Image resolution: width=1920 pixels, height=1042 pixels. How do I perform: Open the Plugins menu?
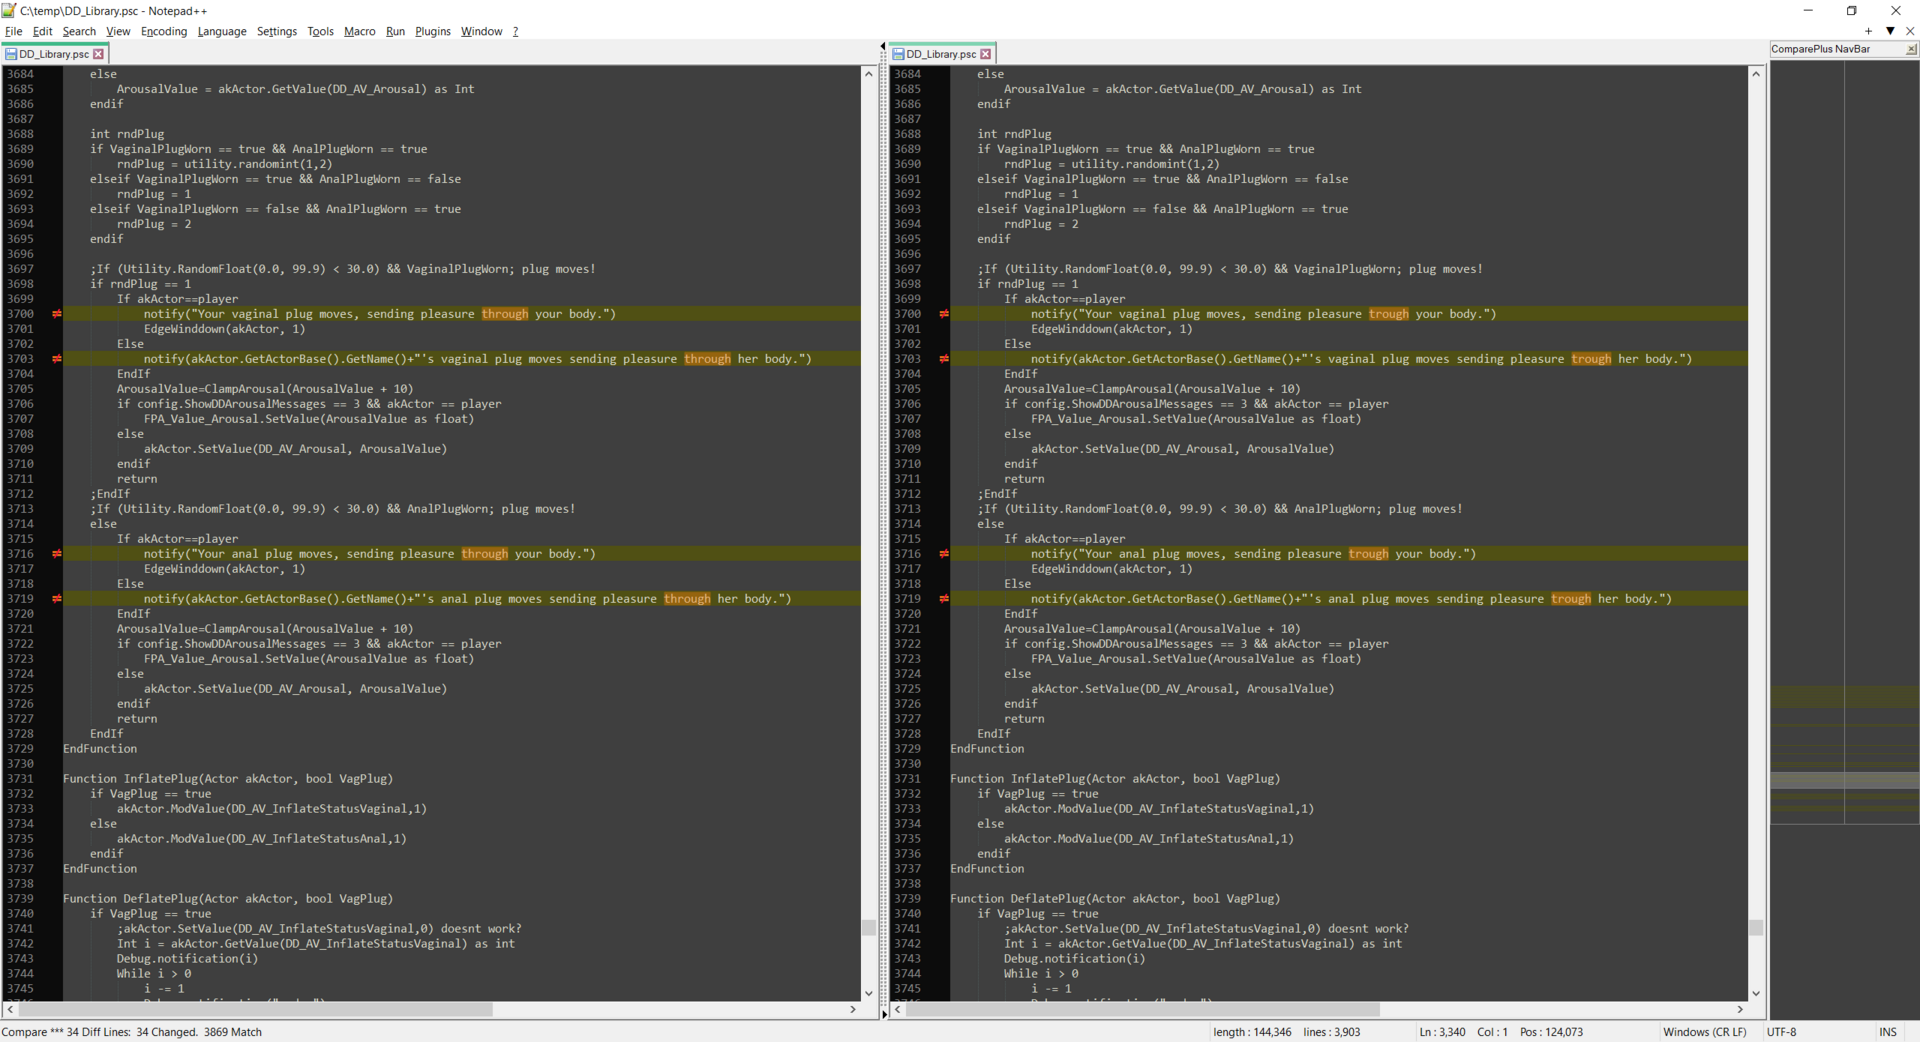pyautogui.click(x=433, y=31)
